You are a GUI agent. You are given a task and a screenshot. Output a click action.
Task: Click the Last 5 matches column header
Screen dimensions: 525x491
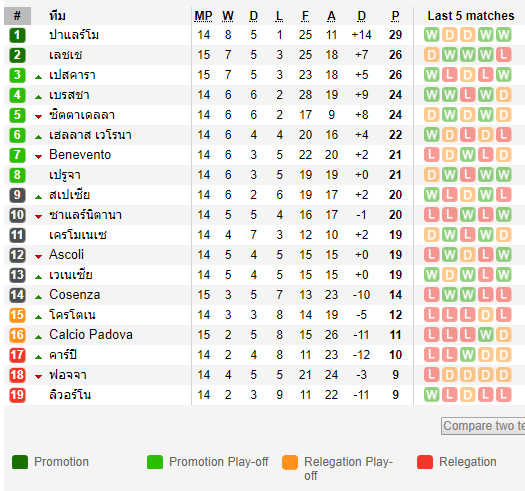click(471, 16)
